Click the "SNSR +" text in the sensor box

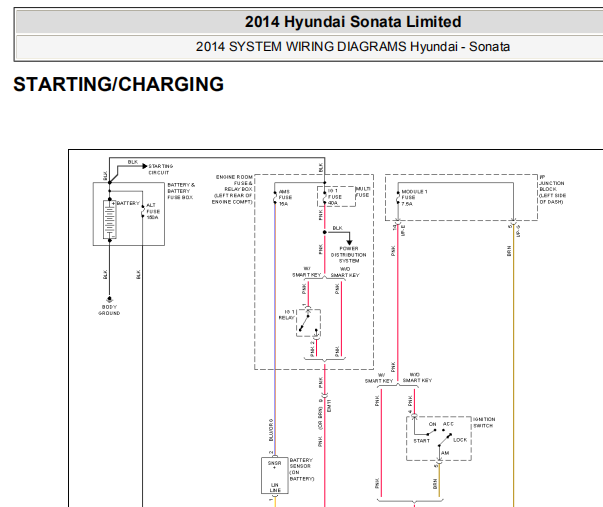click(275, 465)
